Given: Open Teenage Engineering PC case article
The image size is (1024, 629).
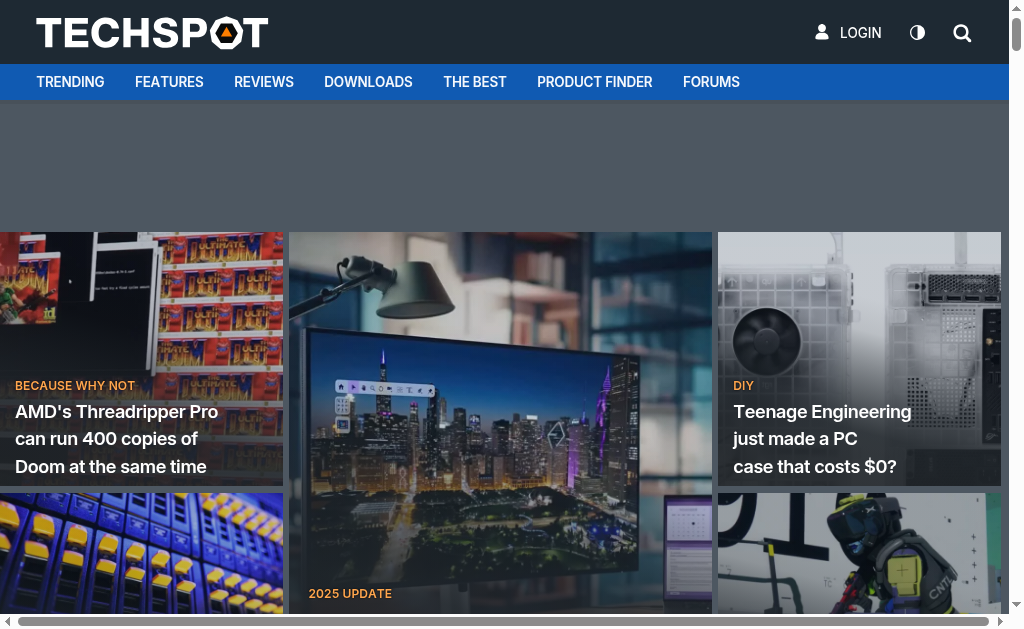Looking at the screenshot, I should [822, 439].
